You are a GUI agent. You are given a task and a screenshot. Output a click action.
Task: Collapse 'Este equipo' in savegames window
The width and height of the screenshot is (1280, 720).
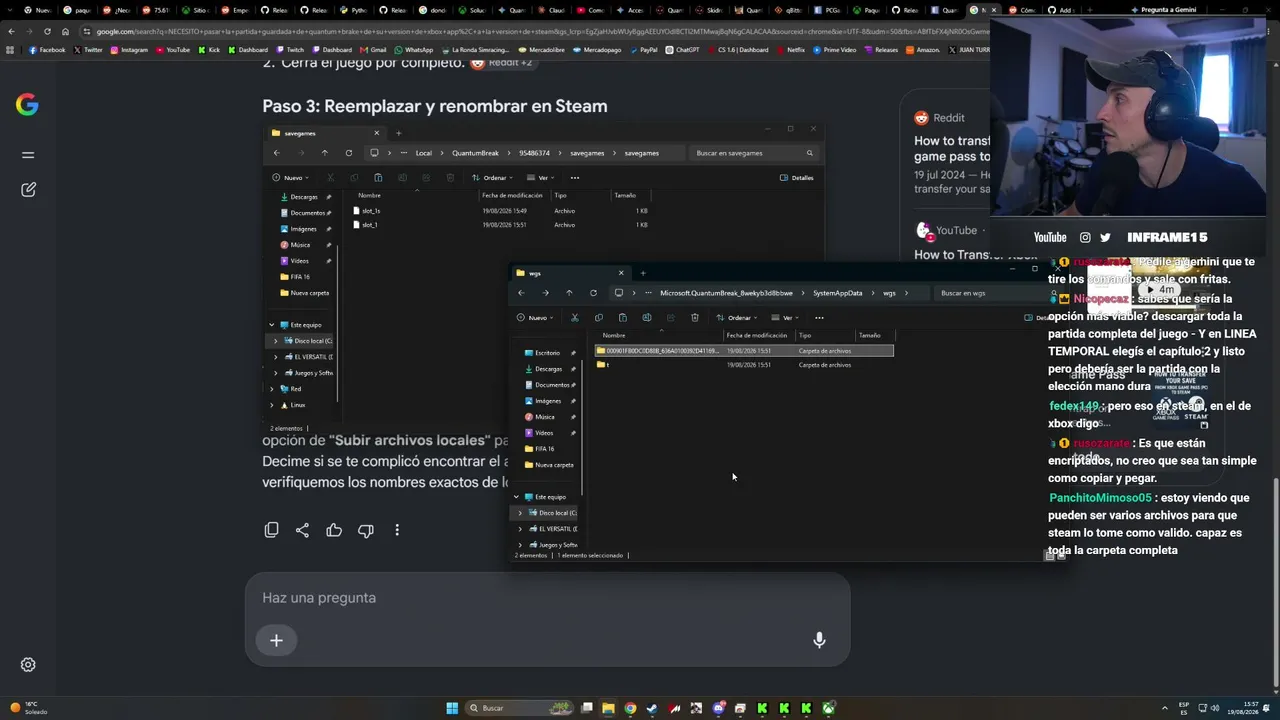tap(271, 325)
